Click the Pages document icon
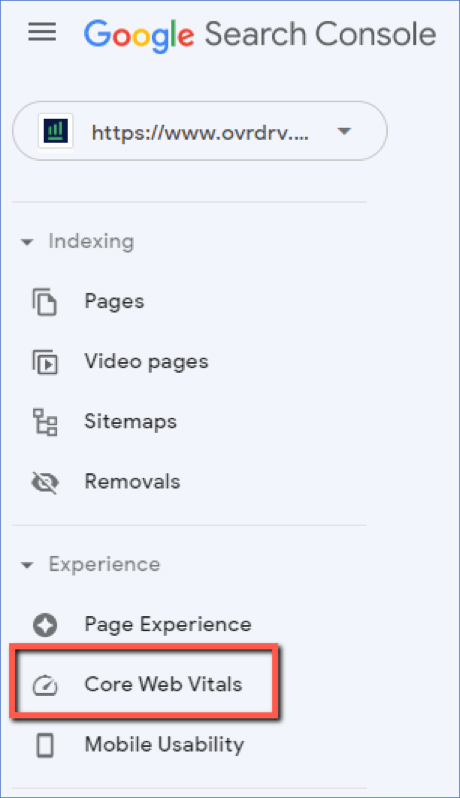Image resolution: width=460 pixels, height=798 pixels. pos(45,302)
